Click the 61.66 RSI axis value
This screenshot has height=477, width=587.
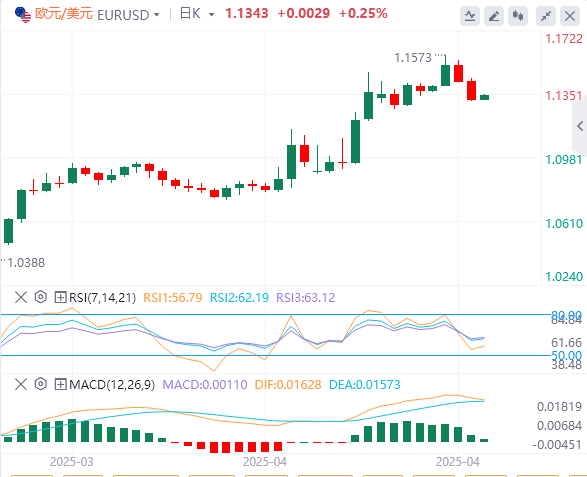566,343
